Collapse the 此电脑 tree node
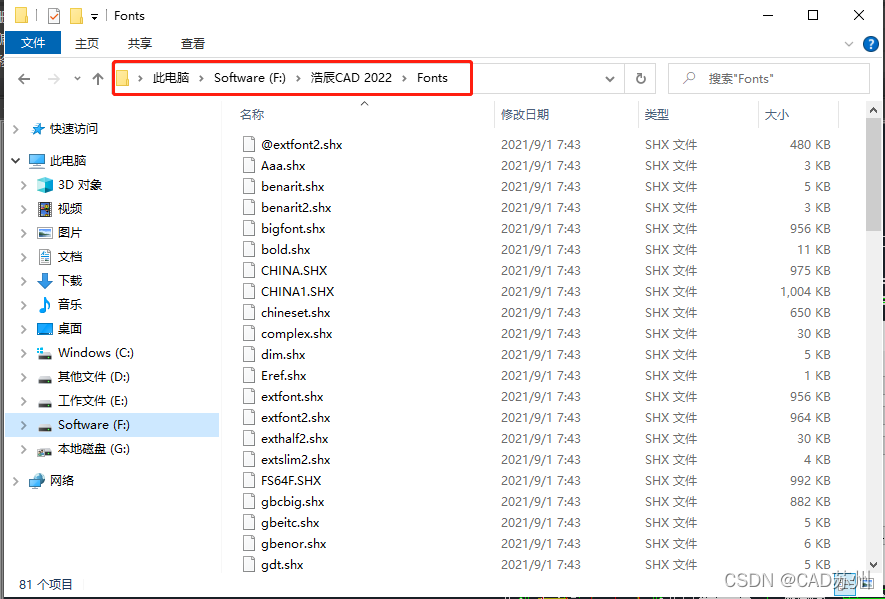 point(15,161)
